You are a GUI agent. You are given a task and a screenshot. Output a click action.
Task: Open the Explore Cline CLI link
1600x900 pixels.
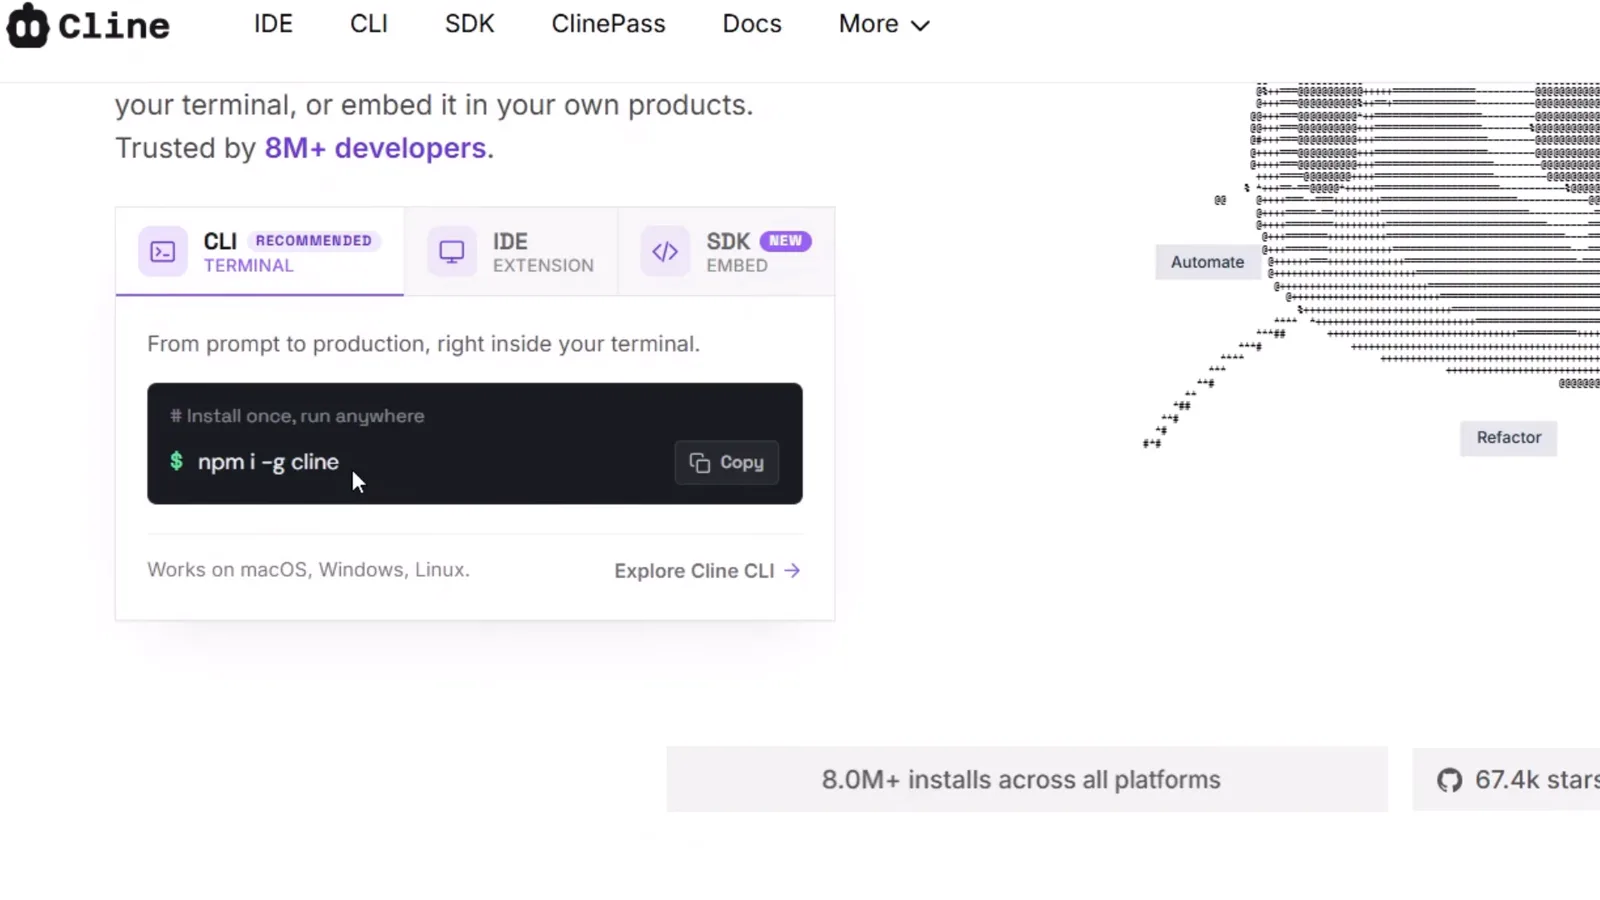707,571
